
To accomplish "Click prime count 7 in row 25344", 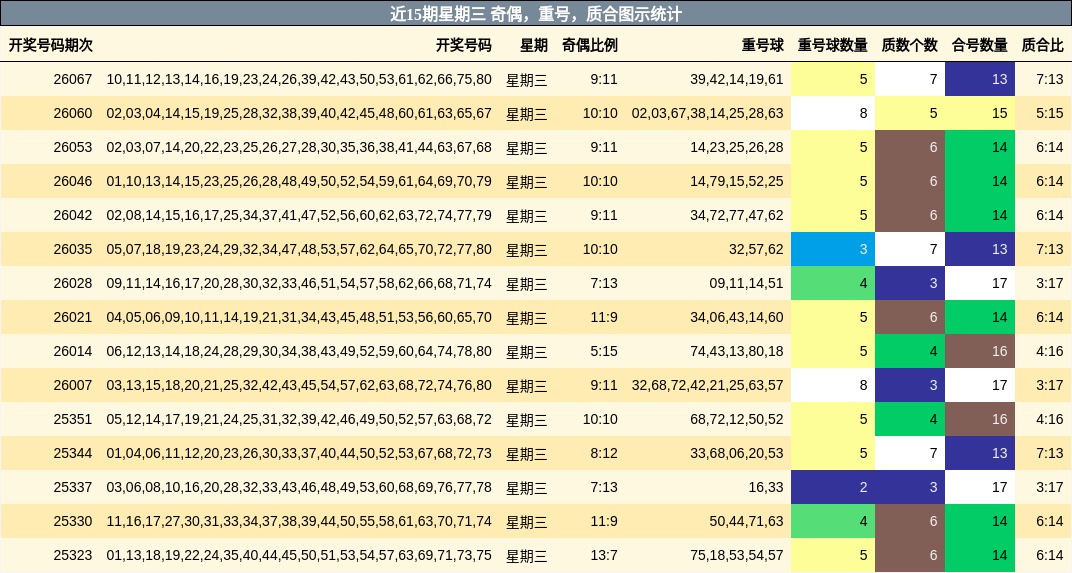I will coord(910,453).
